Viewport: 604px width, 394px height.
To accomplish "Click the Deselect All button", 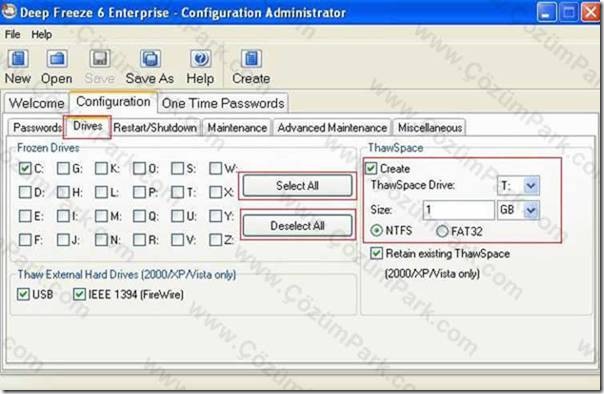I will coord(297,225).
